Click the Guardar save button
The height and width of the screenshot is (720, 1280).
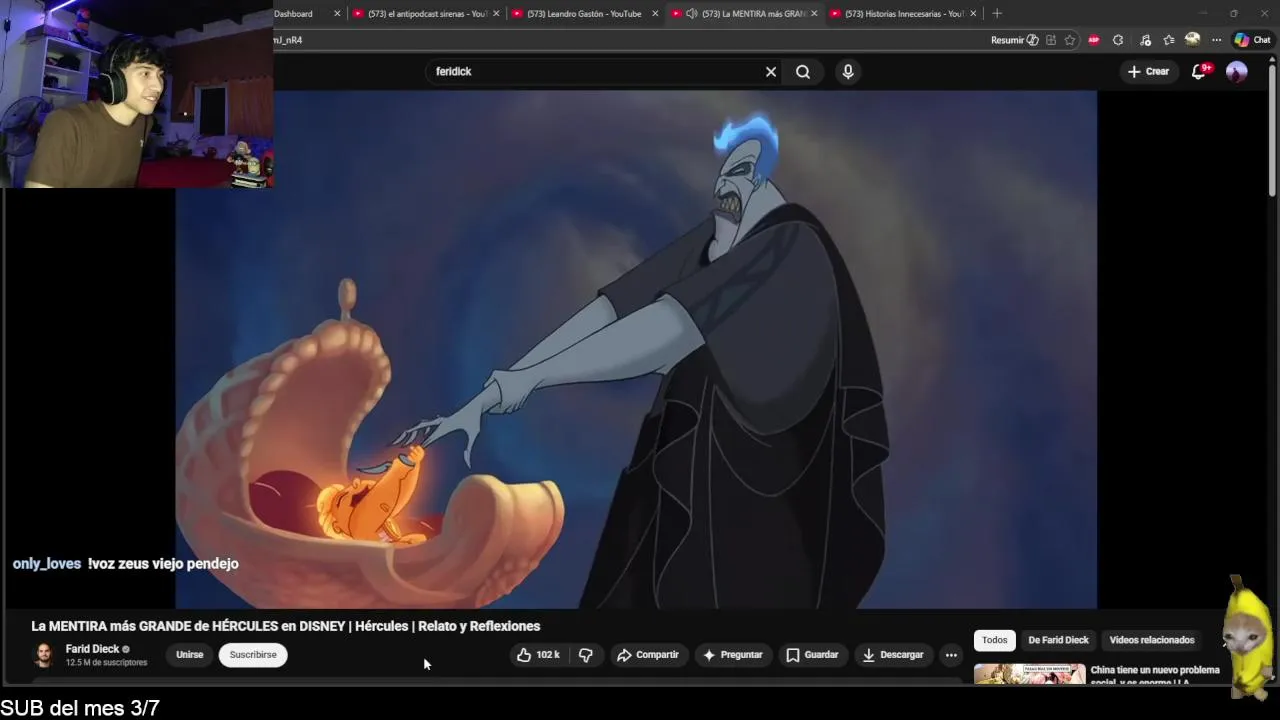pos(812,655)
